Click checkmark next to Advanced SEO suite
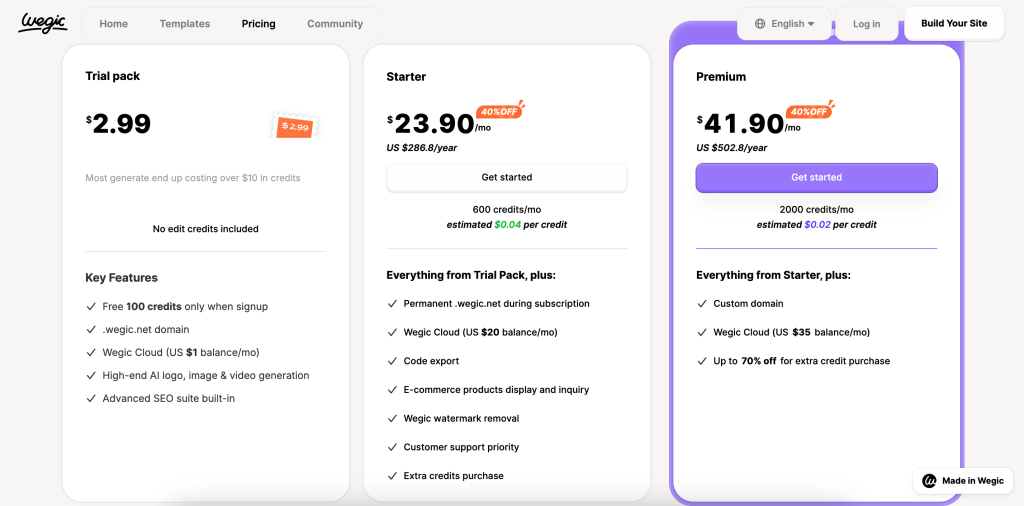This screenshot has width=1024, height=506. 91,398
